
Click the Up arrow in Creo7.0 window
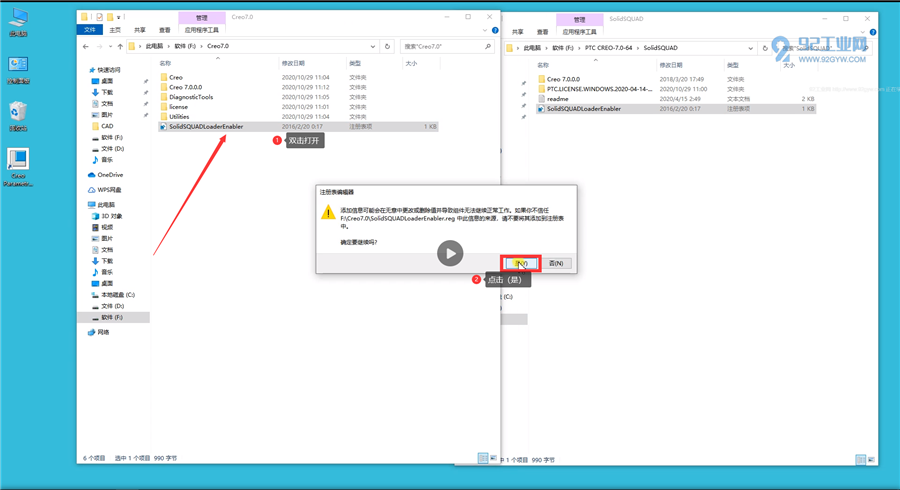[x=120, y=46]
